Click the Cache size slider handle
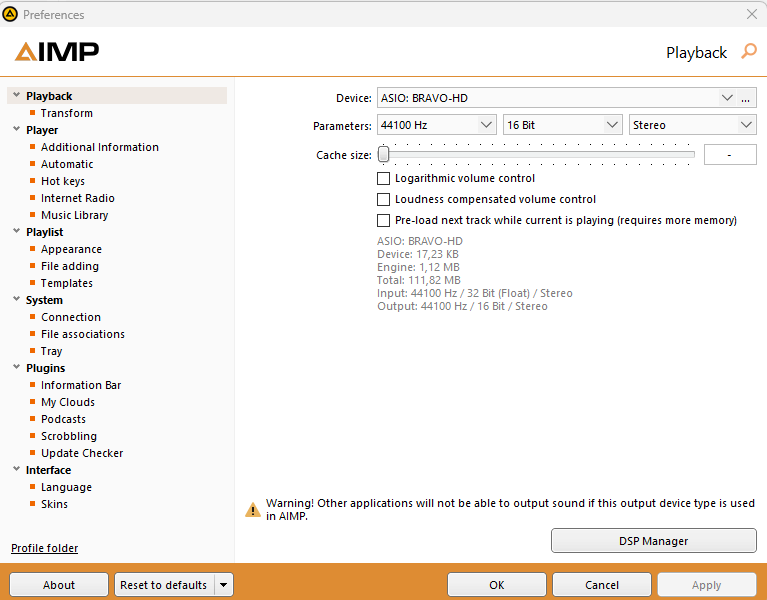 (x=384, y=155)
